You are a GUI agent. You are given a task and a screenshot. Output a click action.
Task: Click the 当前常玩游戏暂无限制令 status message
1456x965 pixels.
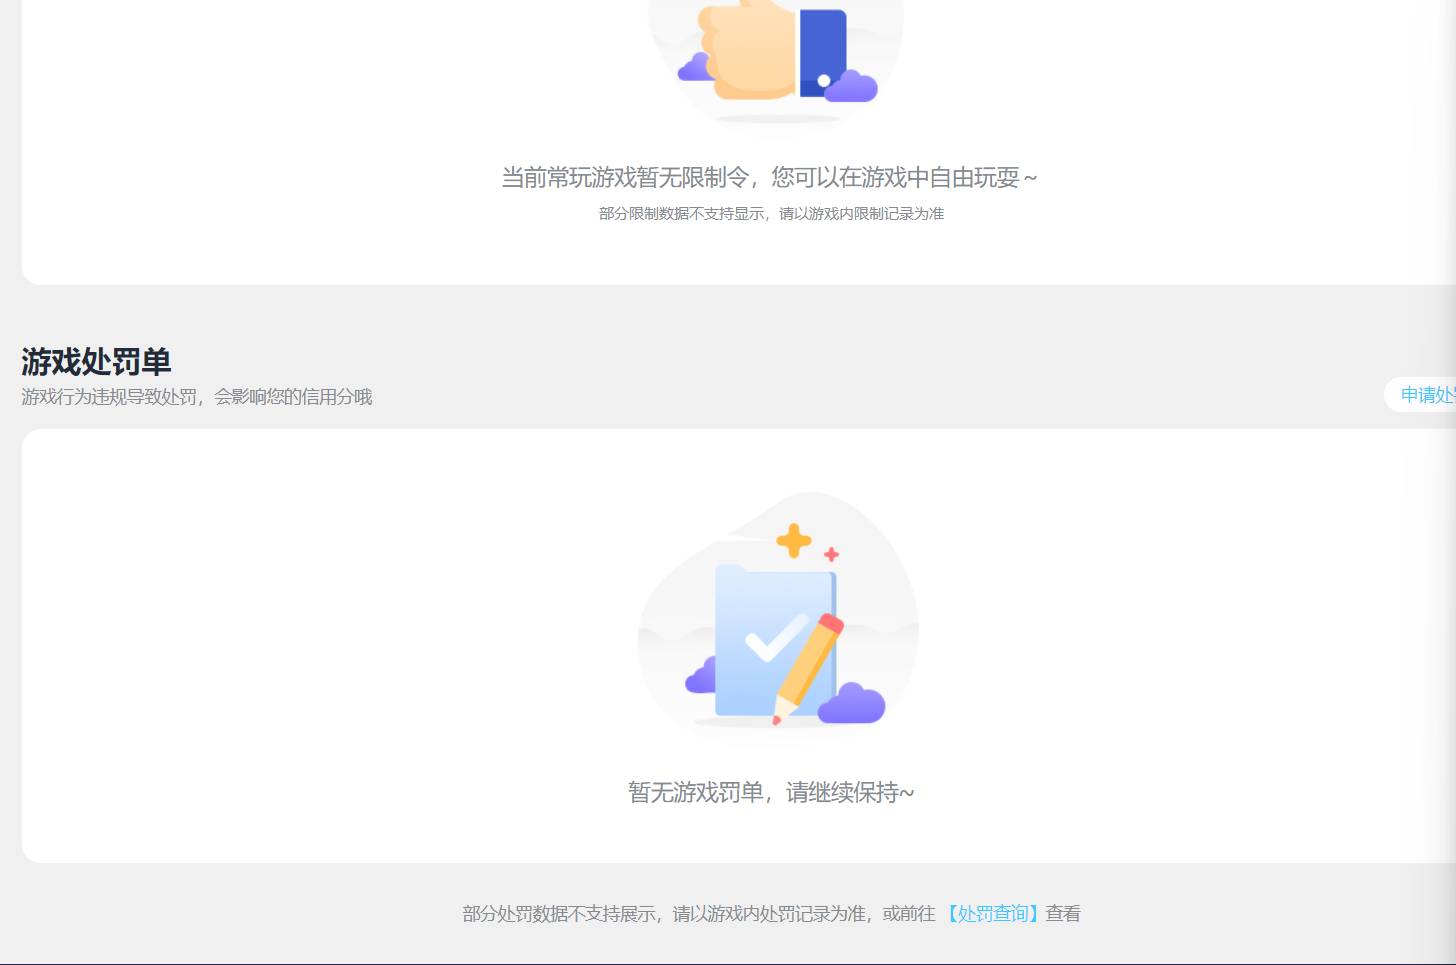coord(770,177)
